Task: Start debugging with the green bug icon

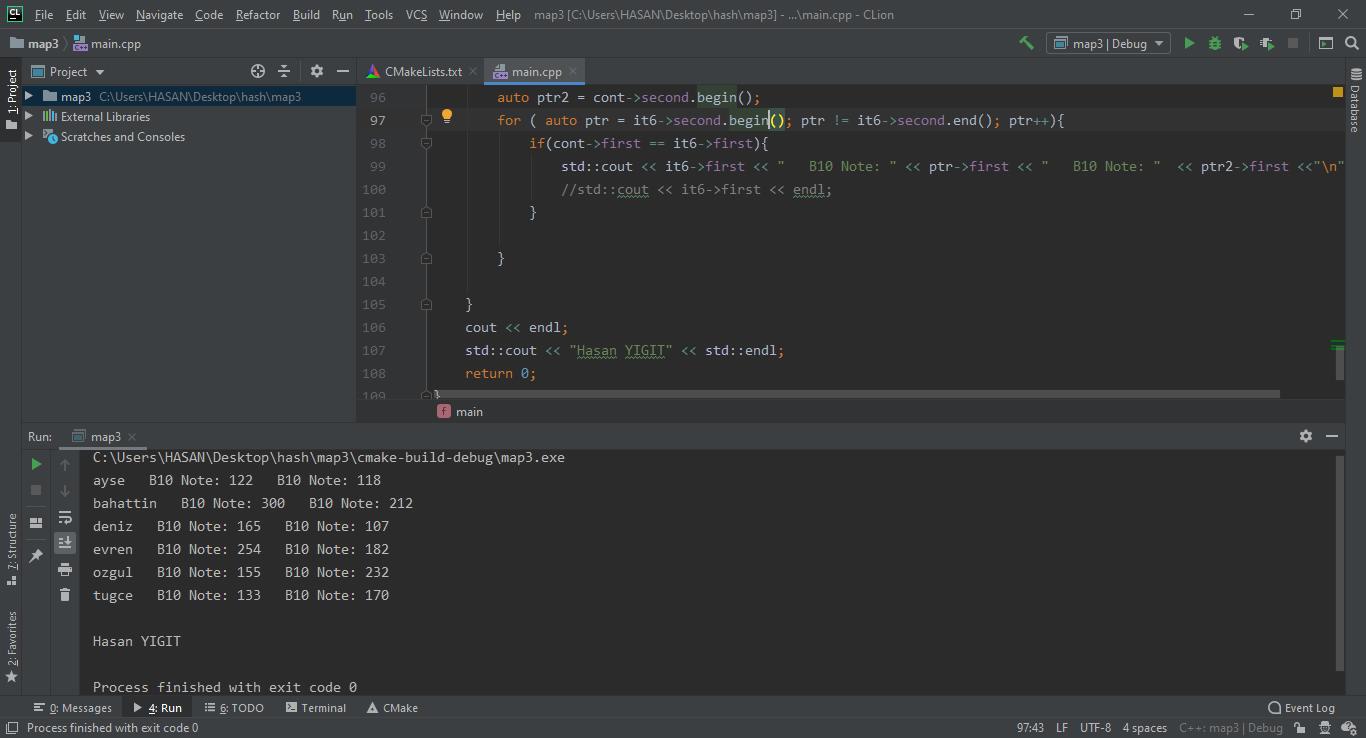Action: (1215, 43)
